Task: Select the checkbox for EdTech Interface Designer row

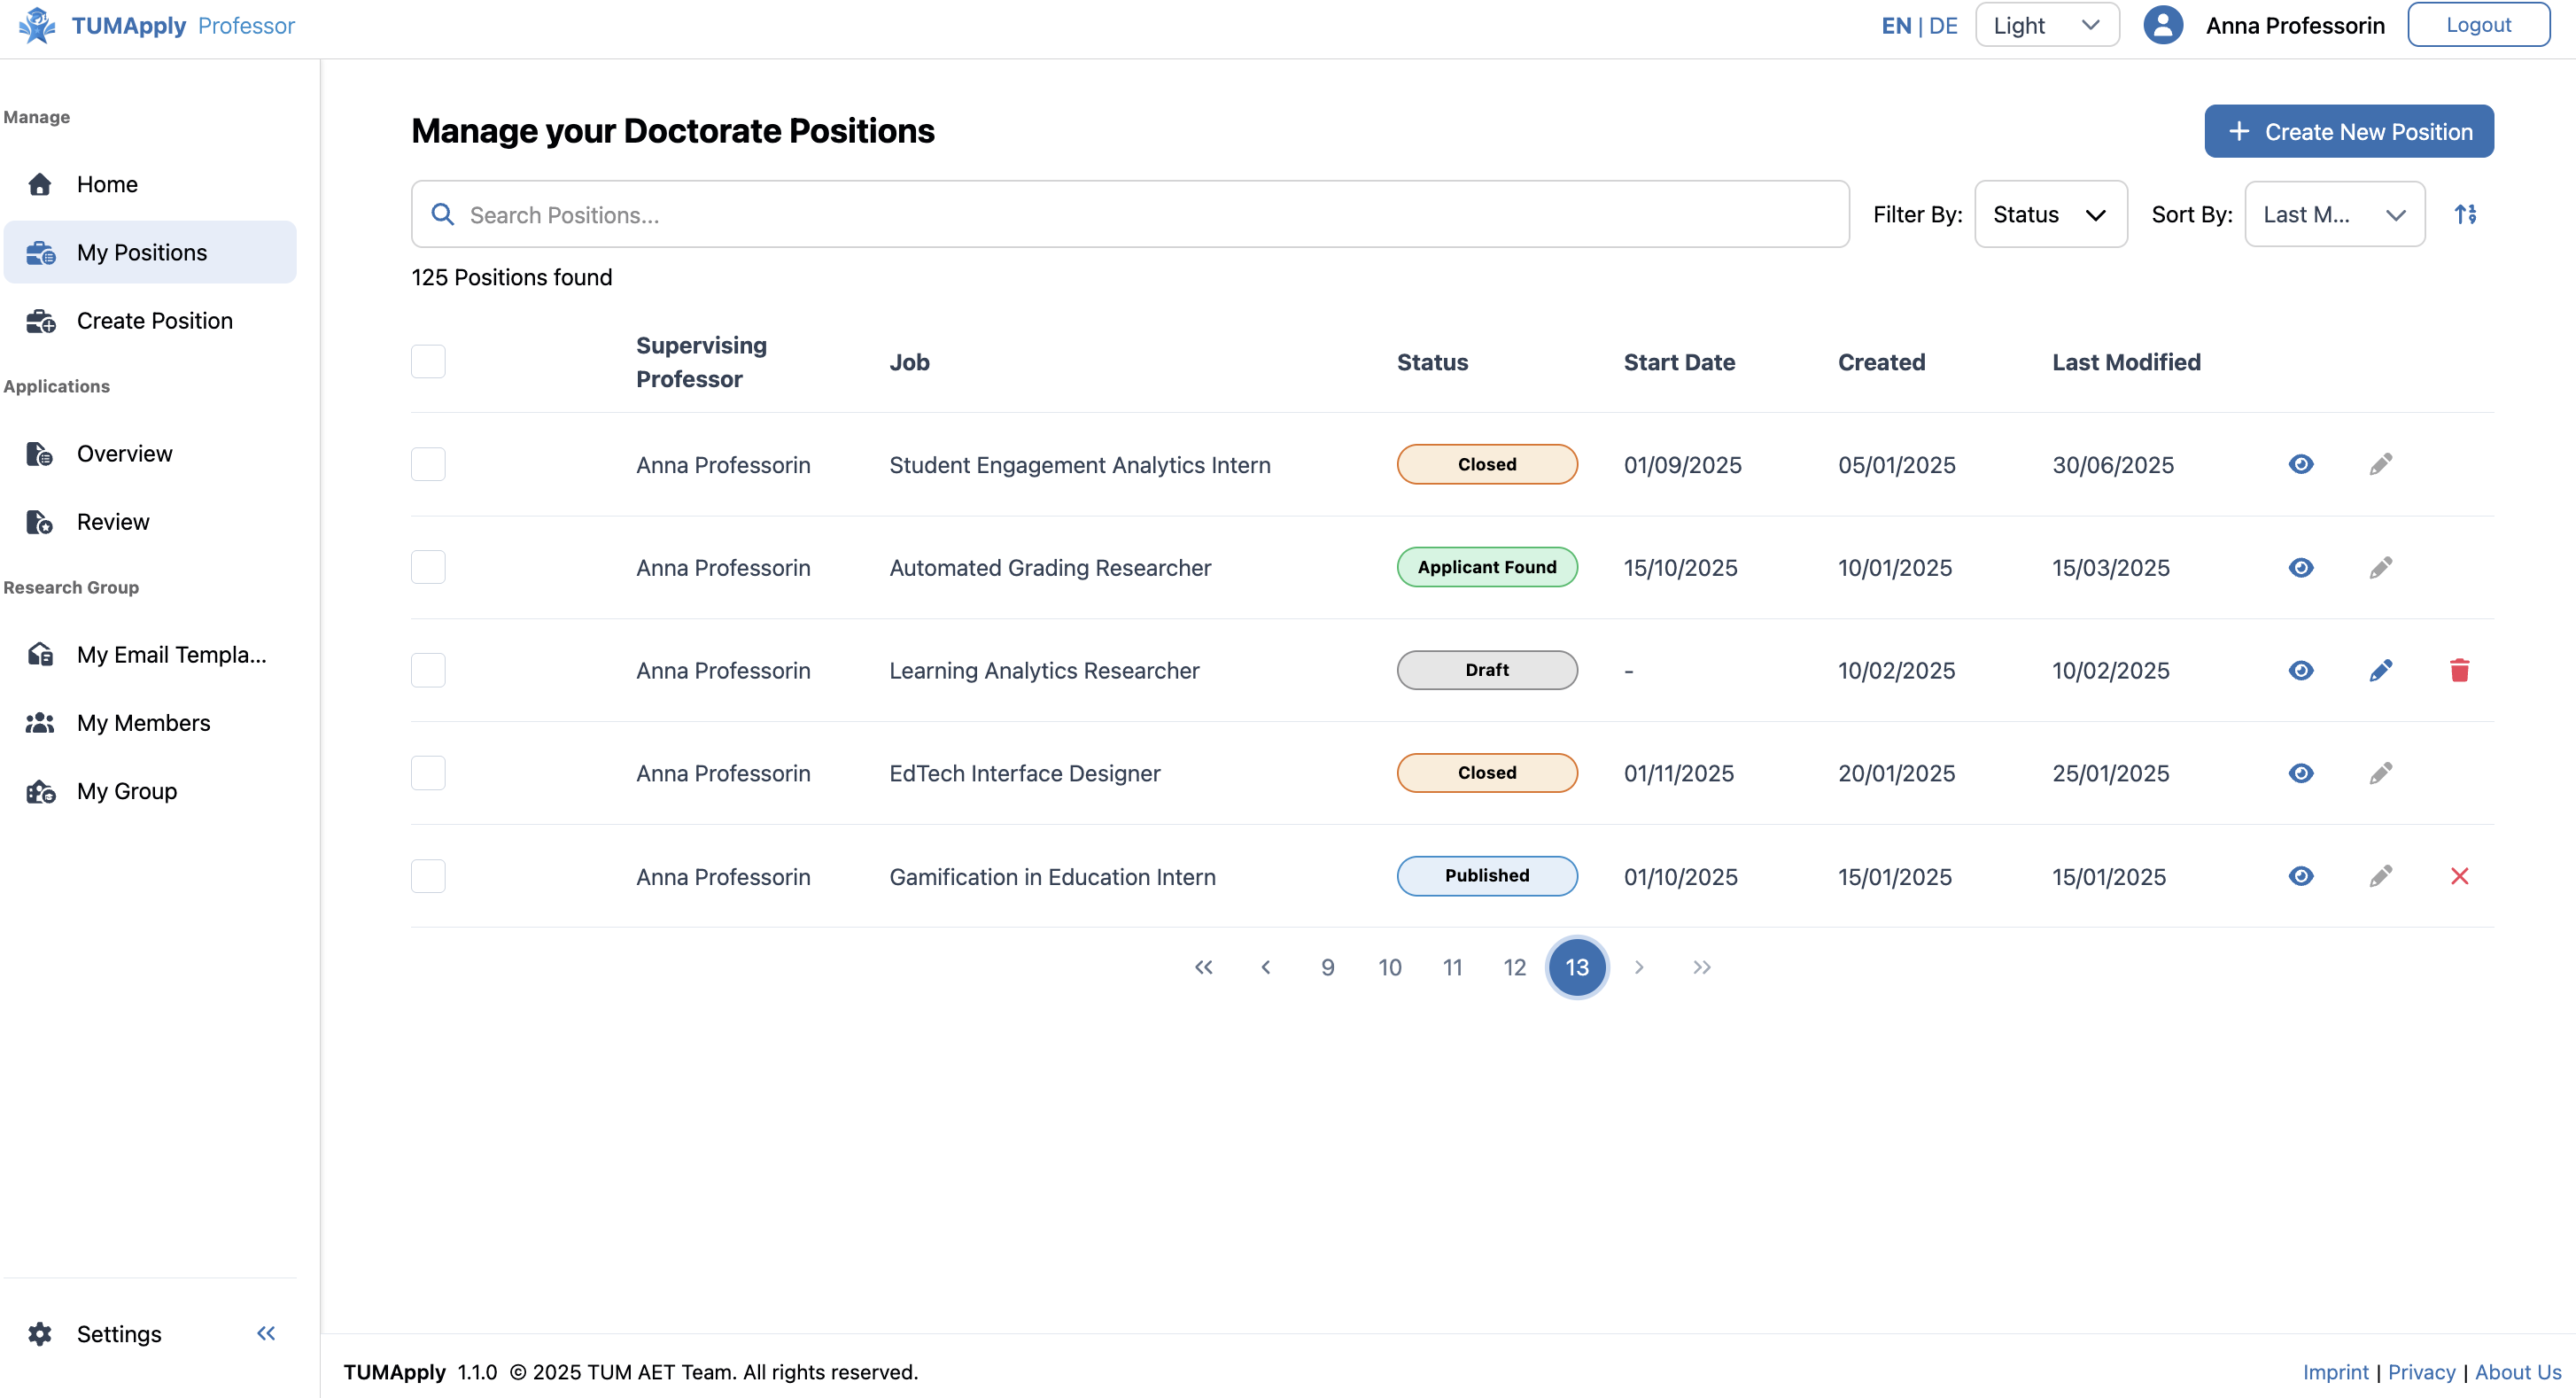Action: (428, 772)
